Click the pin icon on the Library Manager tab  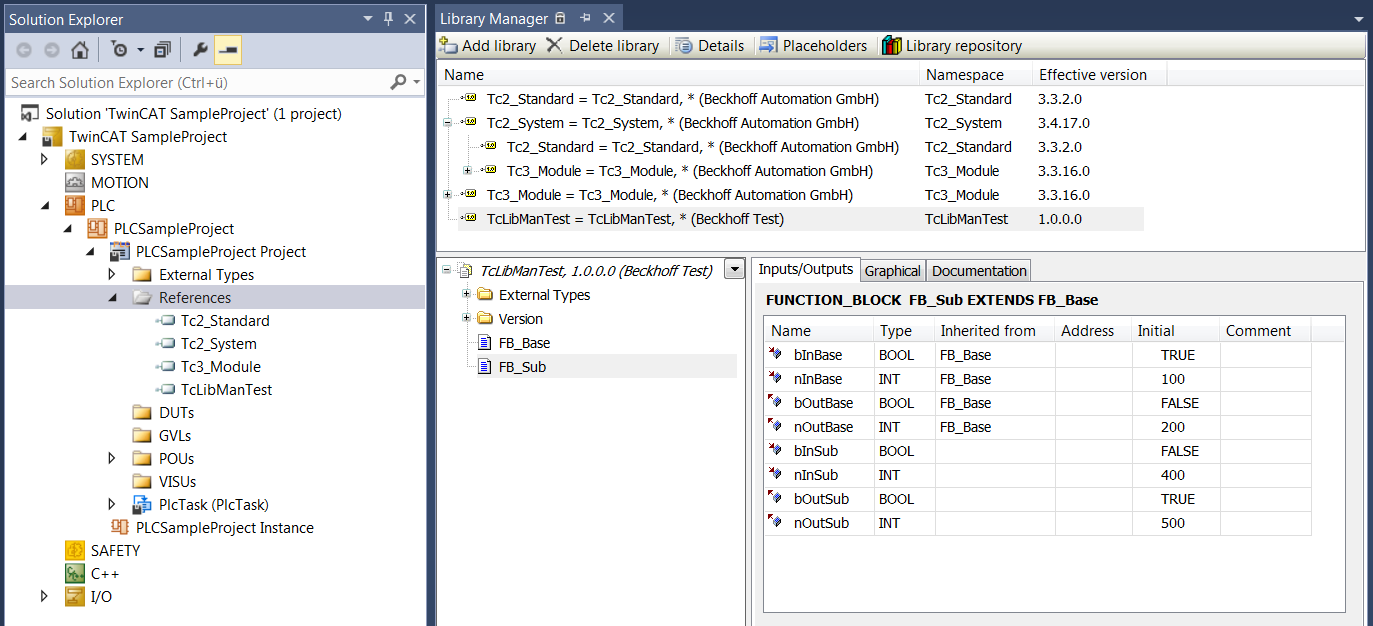tap(585, 18)
